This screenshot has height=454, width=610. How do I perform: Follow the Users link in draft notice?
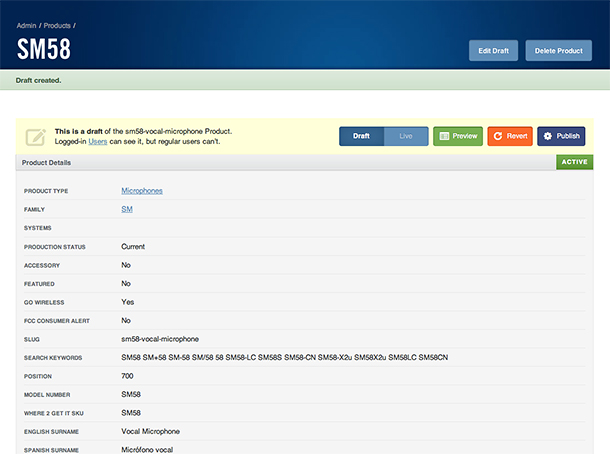click(x=98, y=142)
